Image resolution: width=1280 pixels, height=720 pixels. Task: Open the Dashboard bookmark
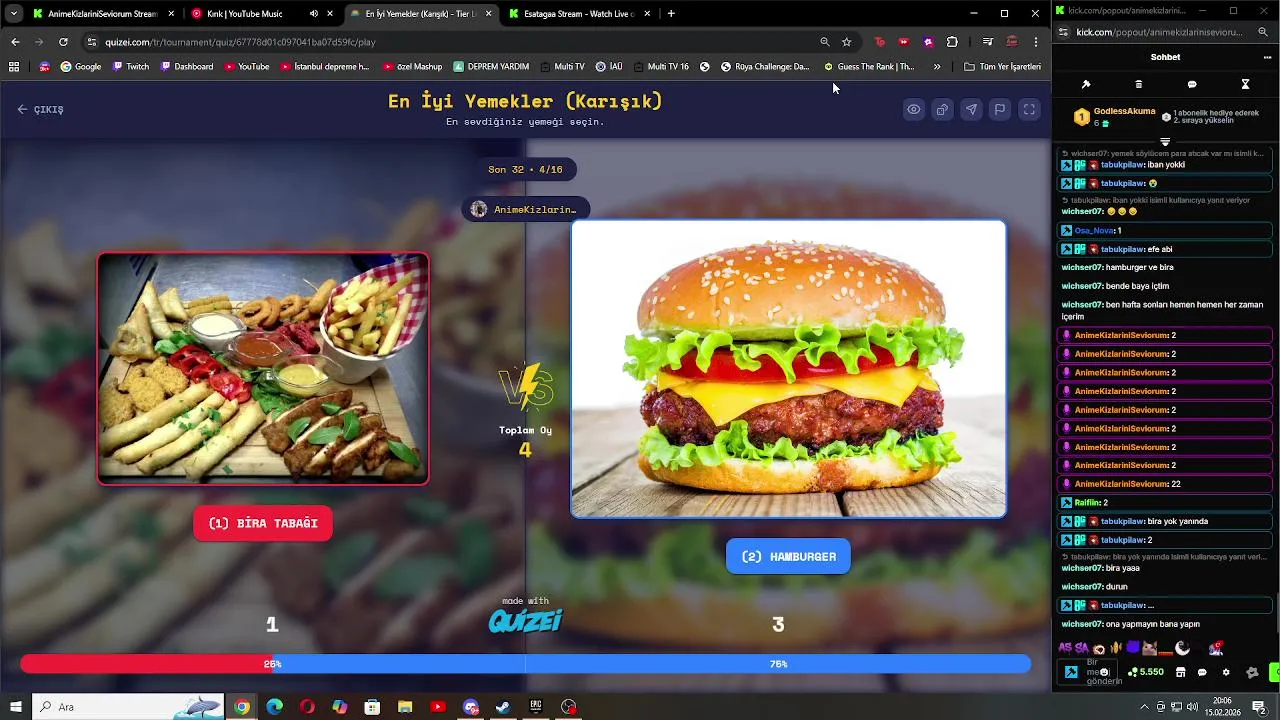click(x=186, y=67)
